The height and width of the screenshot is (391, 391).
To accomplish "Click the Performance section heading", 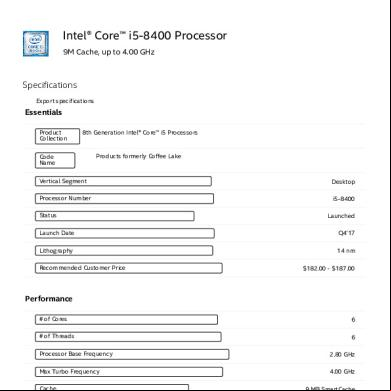I will tap(49, 299).
